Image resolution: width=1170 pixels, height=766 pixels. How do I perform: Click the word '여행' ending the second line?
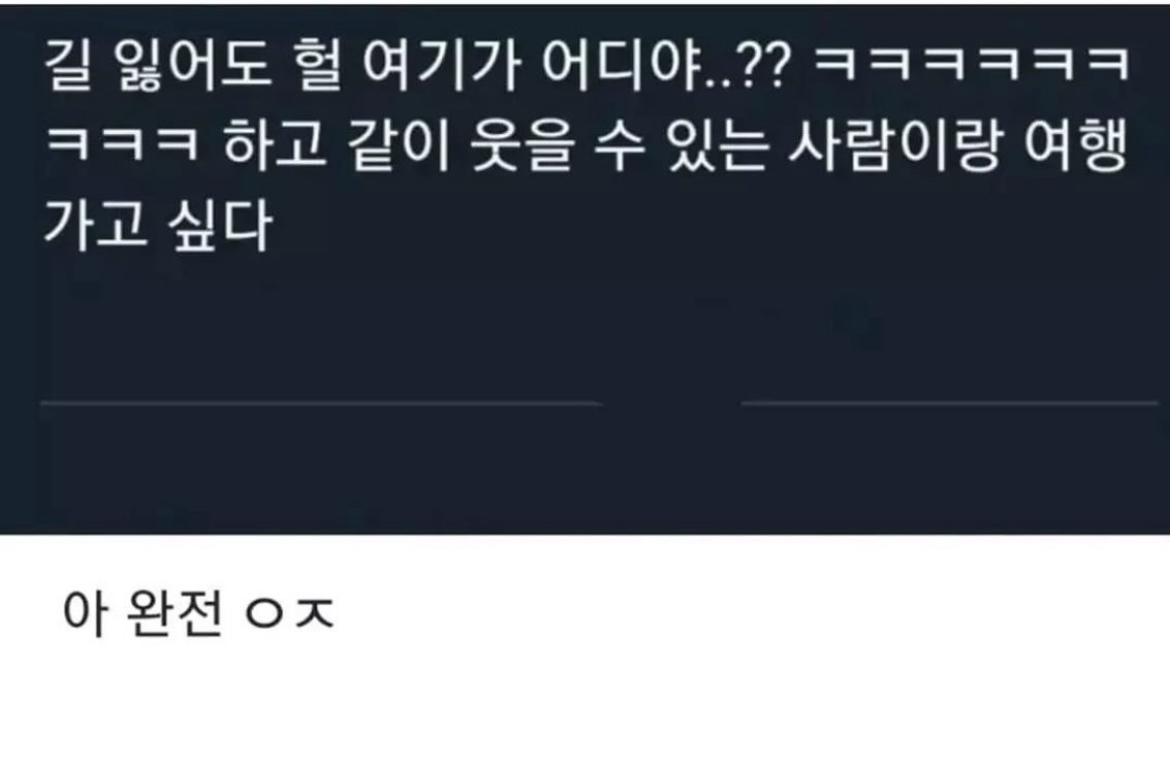point(1074,145)
